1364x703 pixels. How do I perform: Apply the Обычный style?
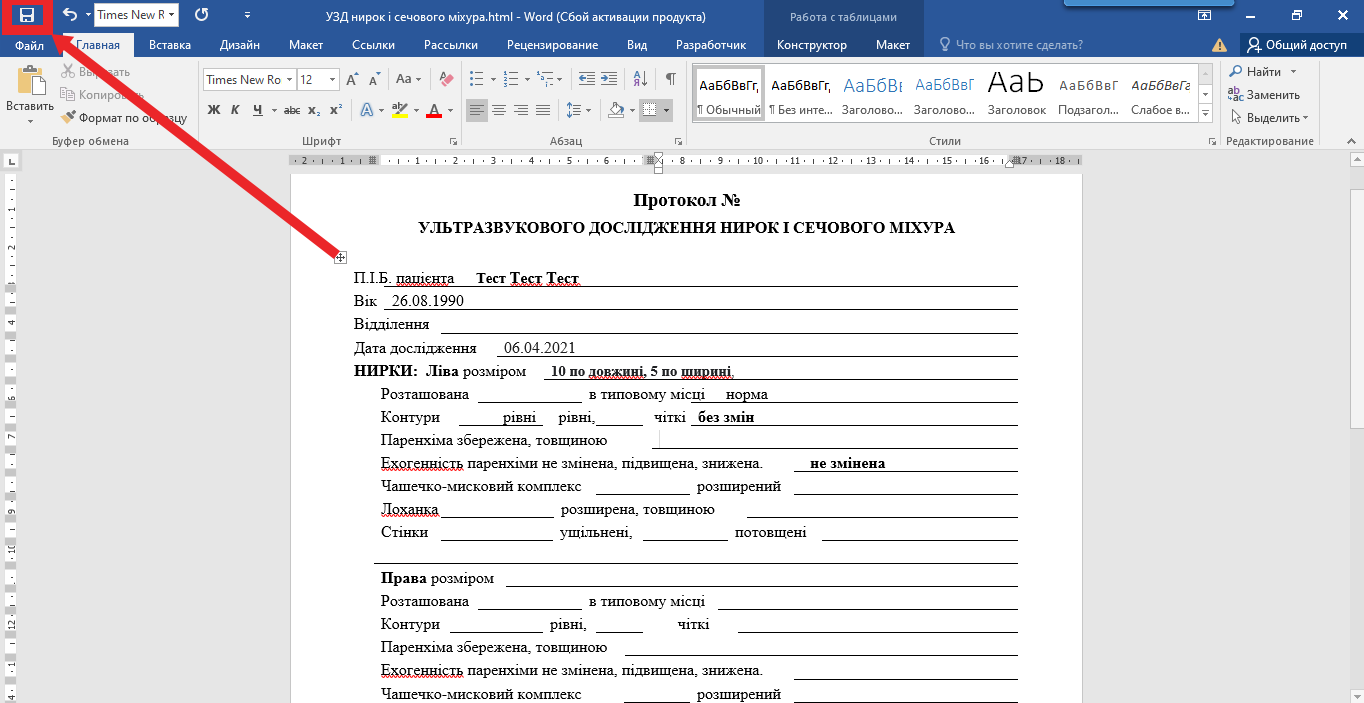pyautogui.click(x=729, y=93)
